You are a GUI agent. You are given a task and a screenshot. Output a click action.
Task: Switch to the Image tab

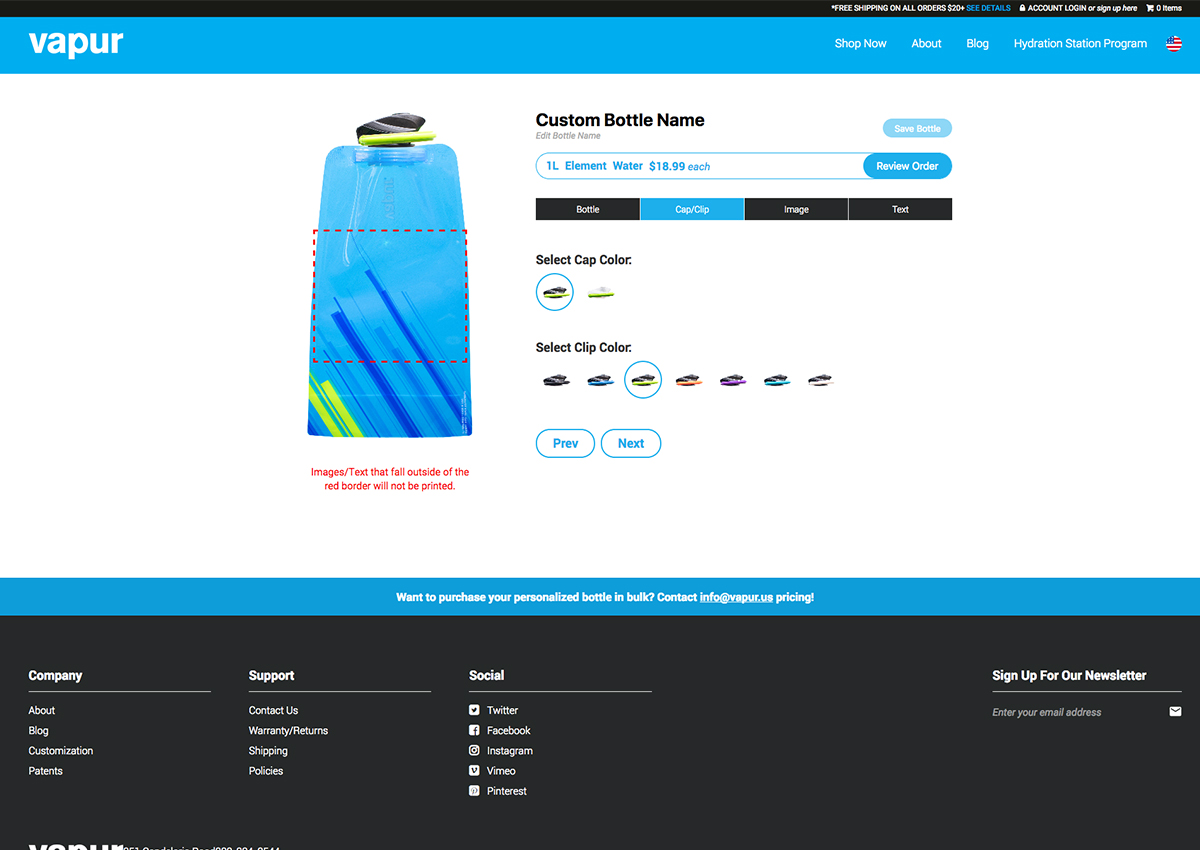[x=796, y=209]
